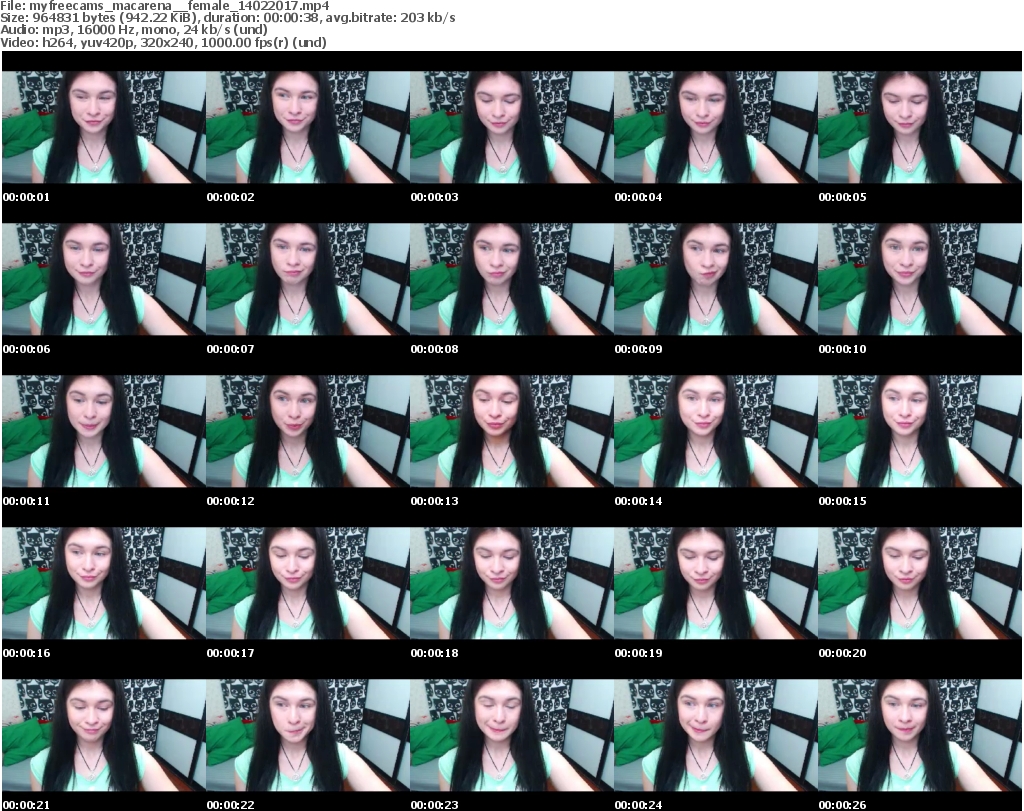Choose the frame at 00:00:23

point(511,735)
